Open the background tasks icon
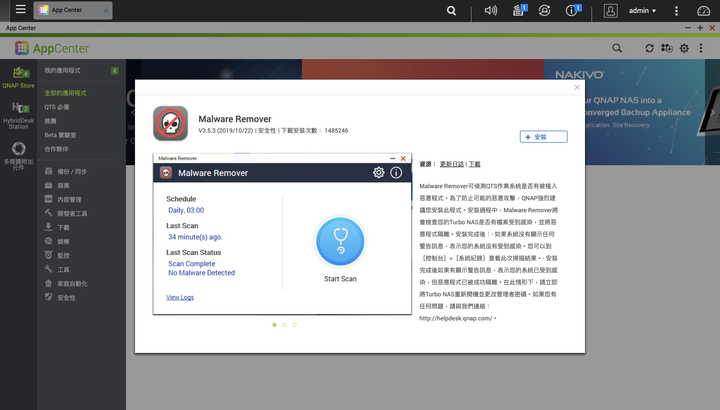 tap(519, 10)
